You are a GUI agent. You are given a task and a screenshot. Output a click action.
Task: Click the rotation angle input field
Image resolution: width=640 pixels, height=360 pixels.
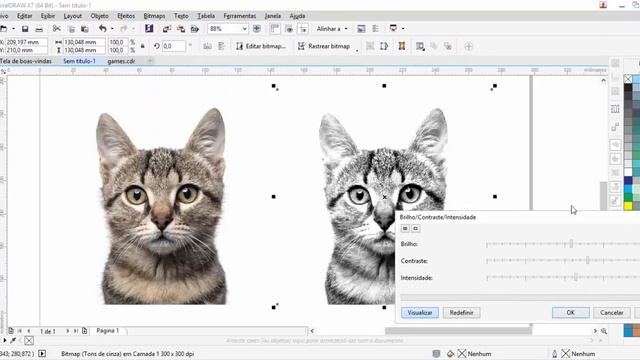pos(174,46)
